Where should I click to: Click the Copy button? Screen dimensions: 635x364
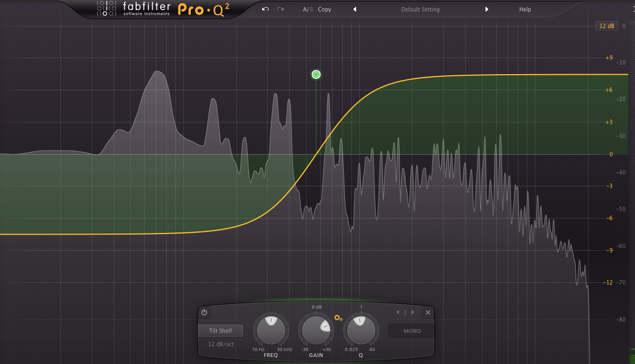point(324,9)
